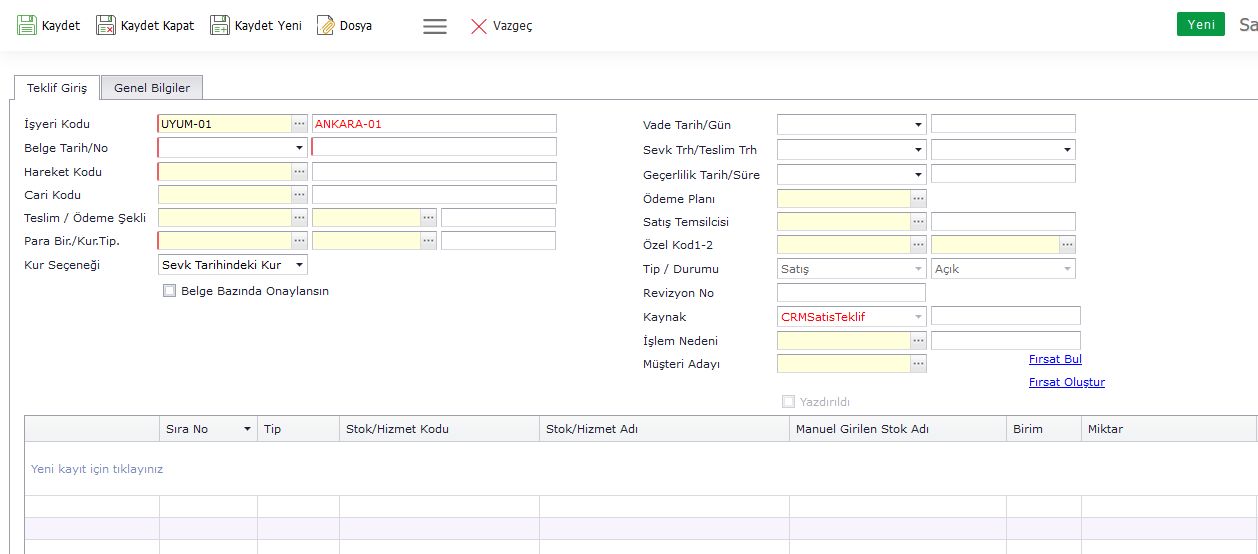The width and height of the screenshot is (1258, 554).
Task: Click the Vazgeç cancel X icon
Action: pyautogui.click(x=479, y=27)
